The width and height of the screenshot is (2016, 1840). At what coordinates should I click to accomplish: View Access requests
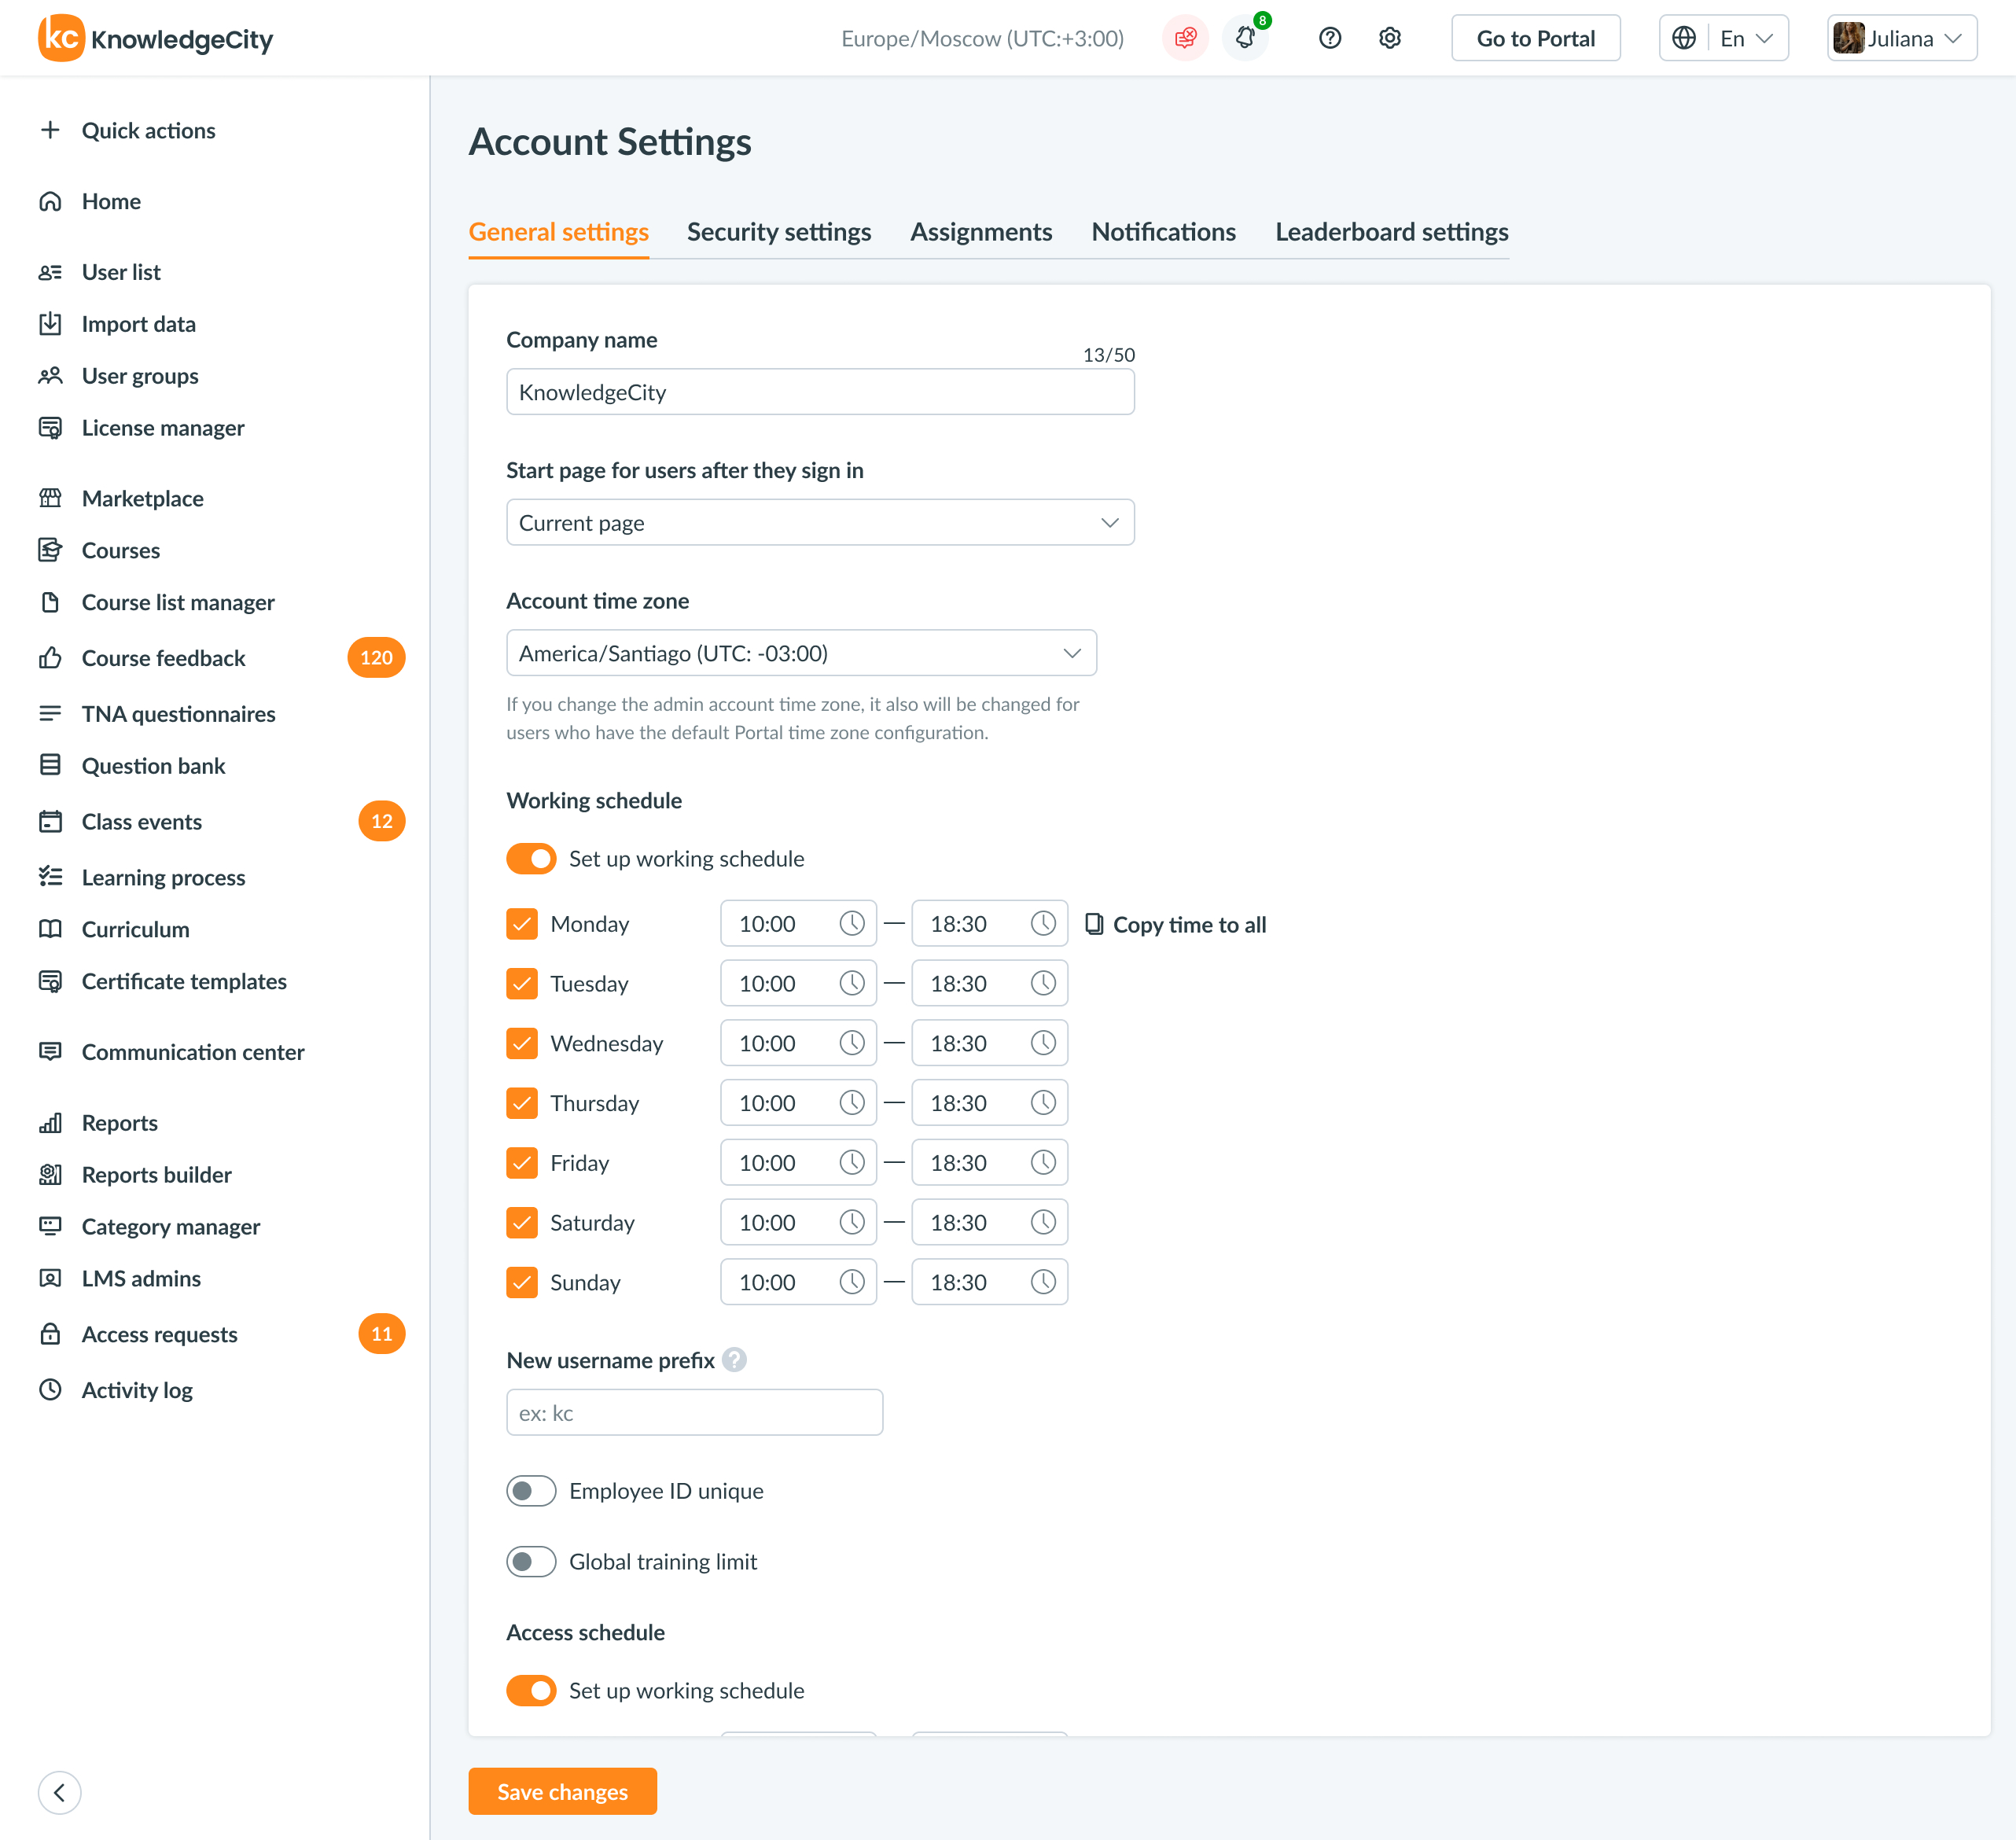click(x=158, y=1334)
